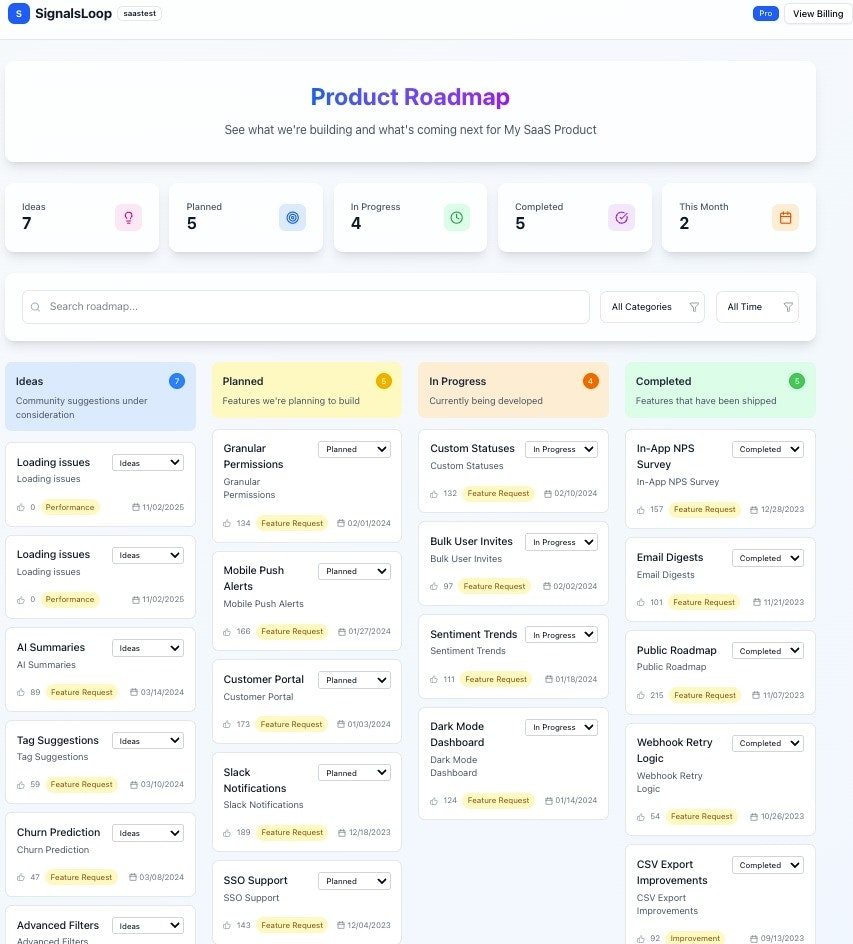Expand status selector on Email Digests card

[x=767, y=558]
